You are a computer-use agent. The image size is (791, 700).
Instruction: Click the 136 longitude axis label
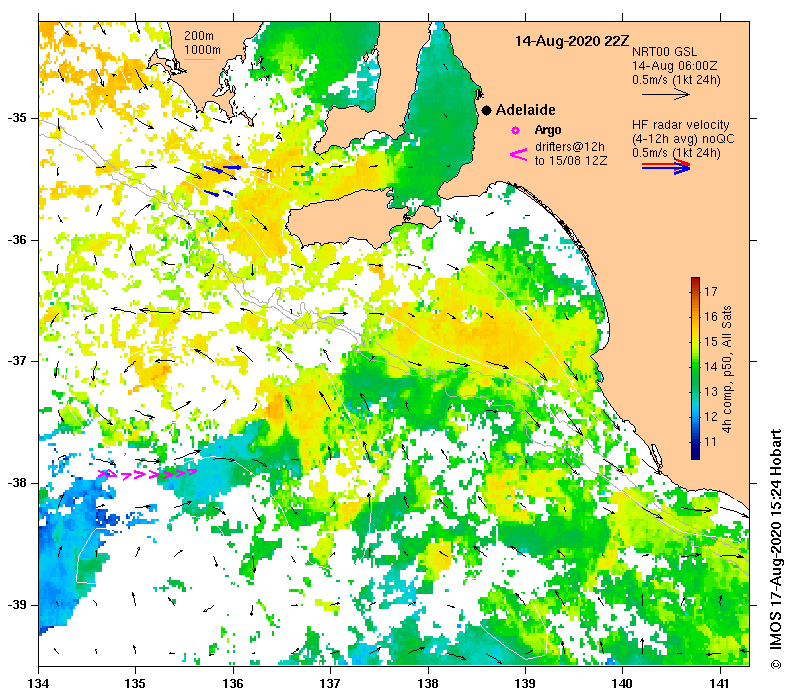coord(233,684)
